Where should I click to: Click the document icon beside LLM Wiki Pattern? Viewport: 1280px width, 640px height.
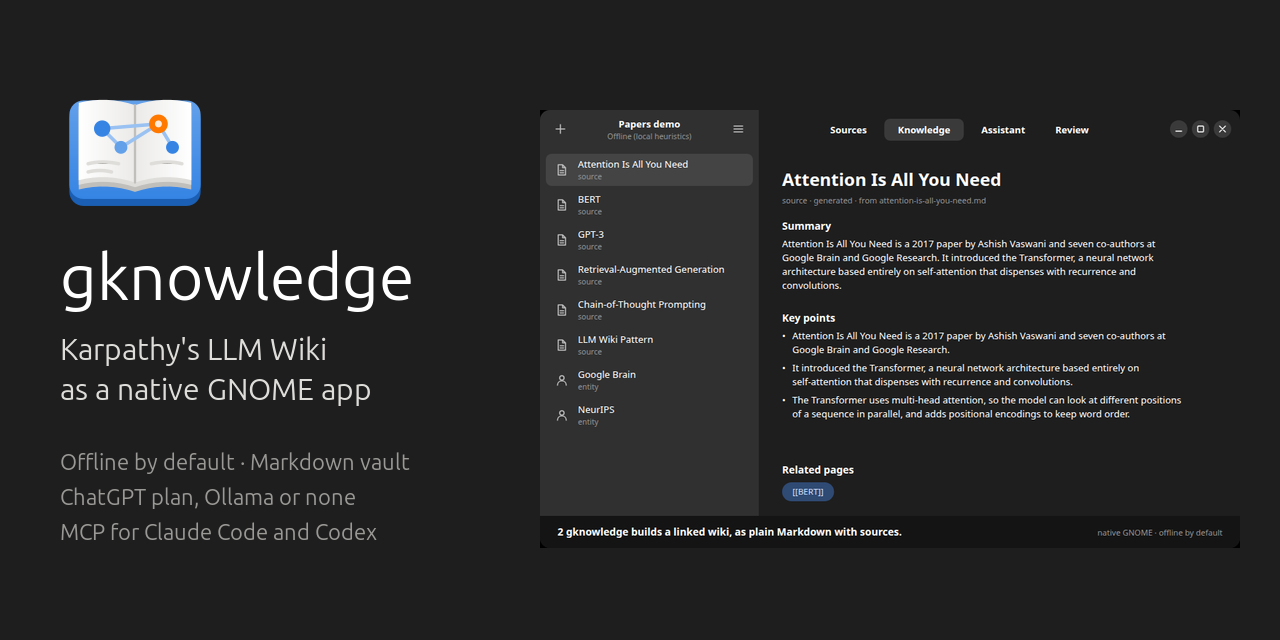point(561,345)
